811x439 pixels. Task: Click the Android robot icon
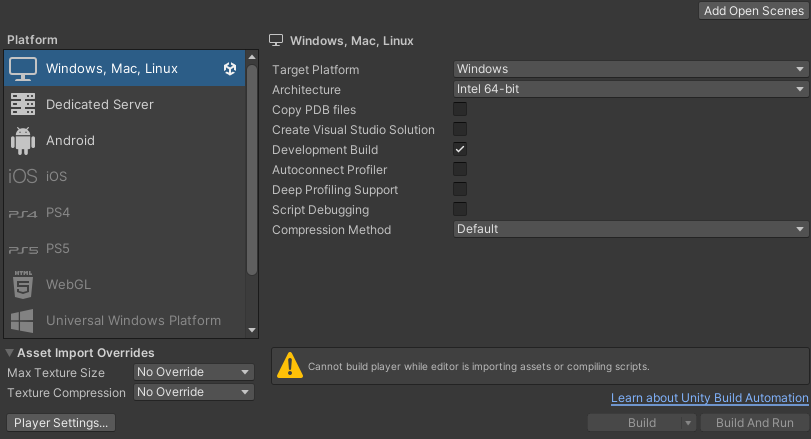[23, 141]
